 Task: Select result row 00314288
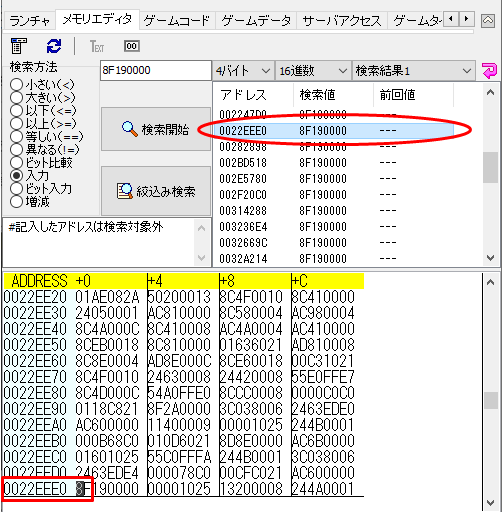[333, 211]
